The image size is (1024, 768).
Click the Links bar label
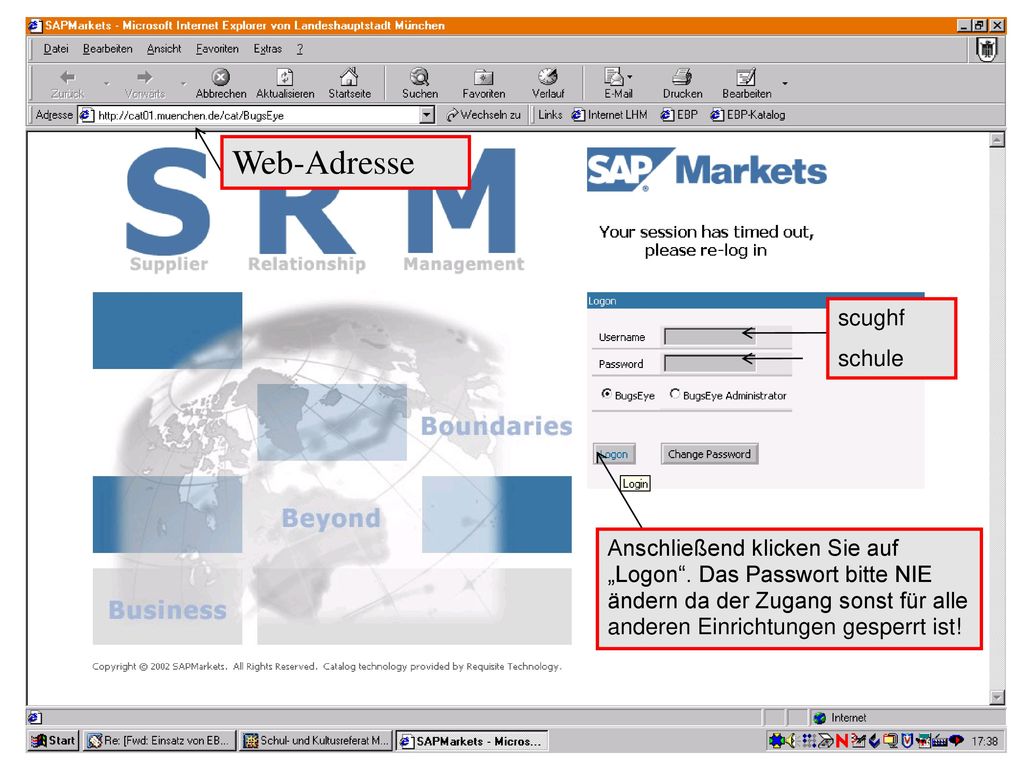[550, 115]
